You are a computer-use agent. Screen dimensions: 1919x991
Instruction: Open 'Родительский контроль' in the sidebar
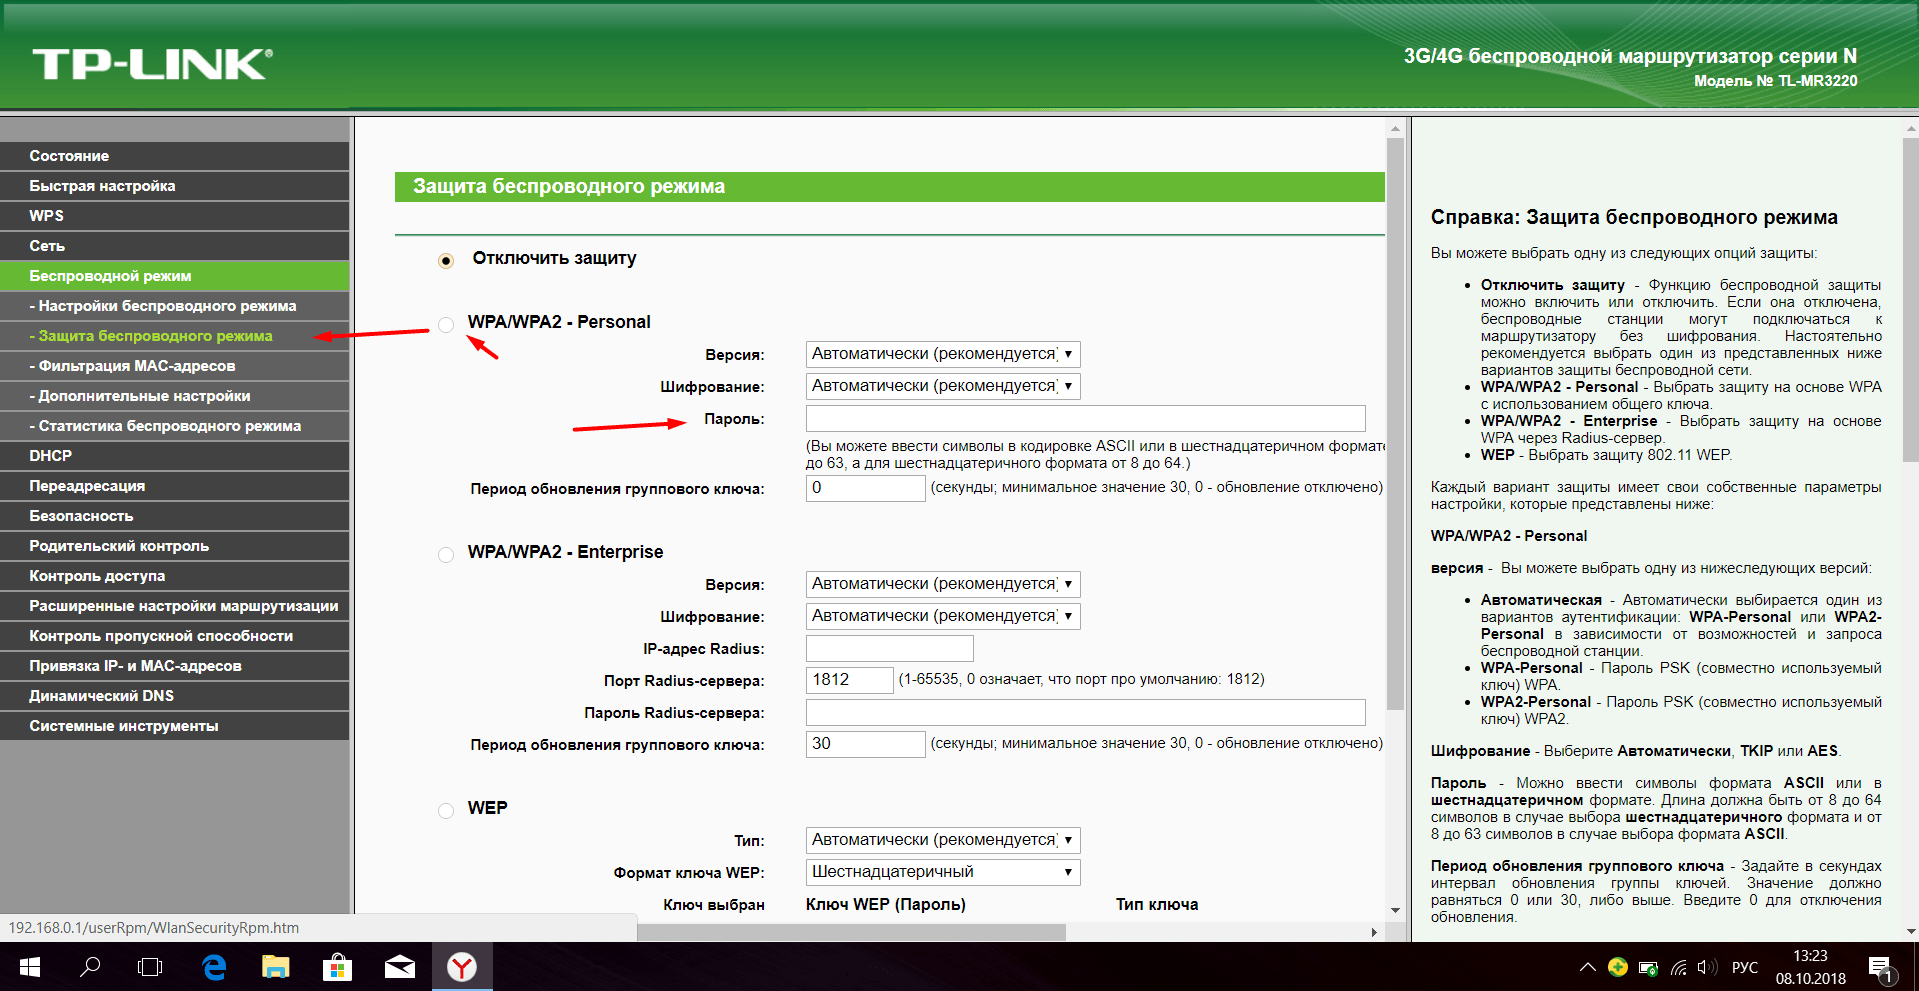[x=175, y=546]
